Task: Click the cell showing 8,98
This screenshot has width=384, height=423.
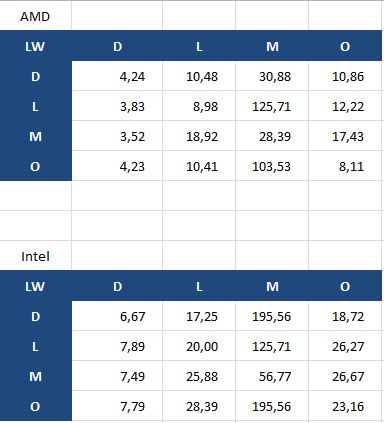Action: pyautogui.click(x=199, y=106)
